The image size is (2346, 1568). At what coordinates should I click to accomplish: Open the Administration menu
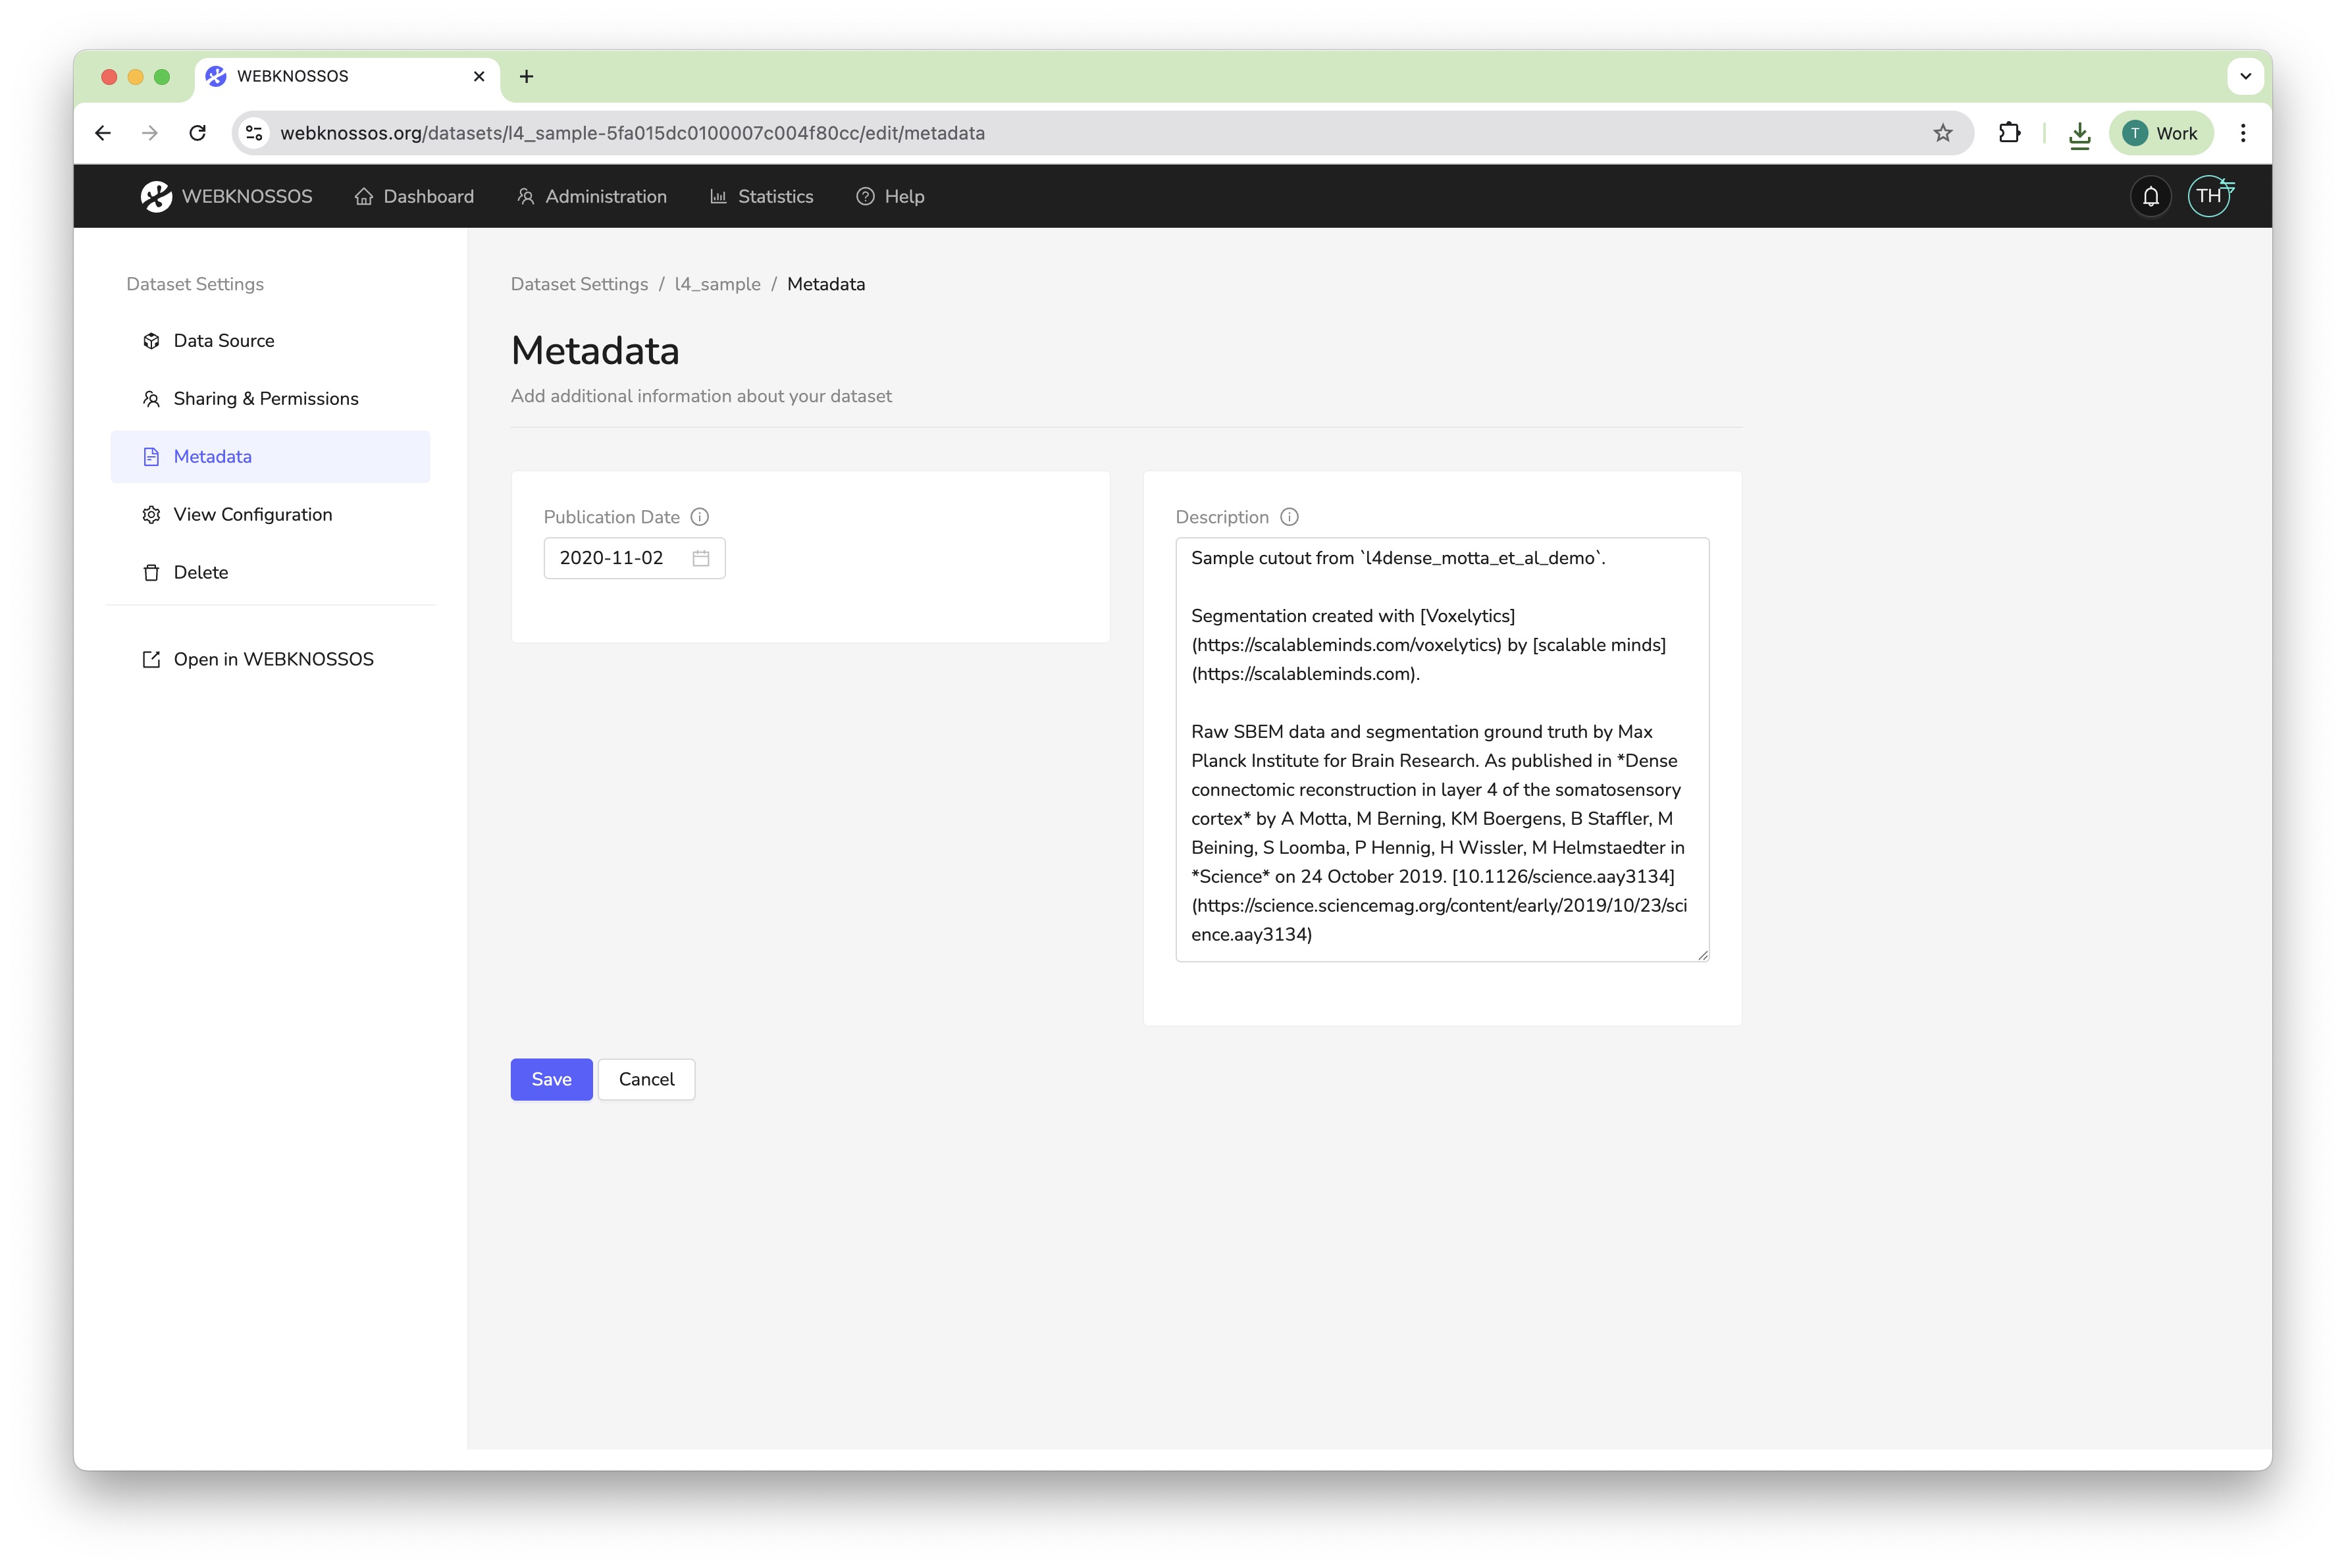(x=592, y=196)
